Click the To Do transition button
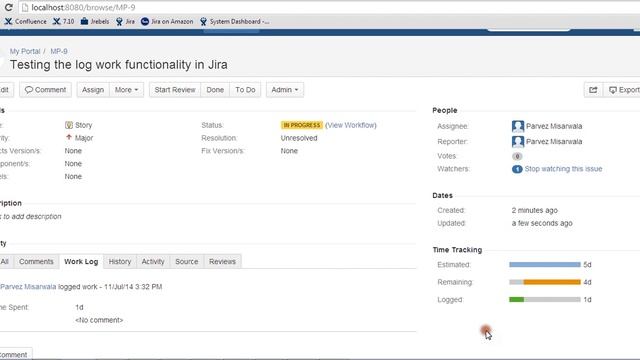This screenshot has height=360, width=640. click(x=245, y=90)
